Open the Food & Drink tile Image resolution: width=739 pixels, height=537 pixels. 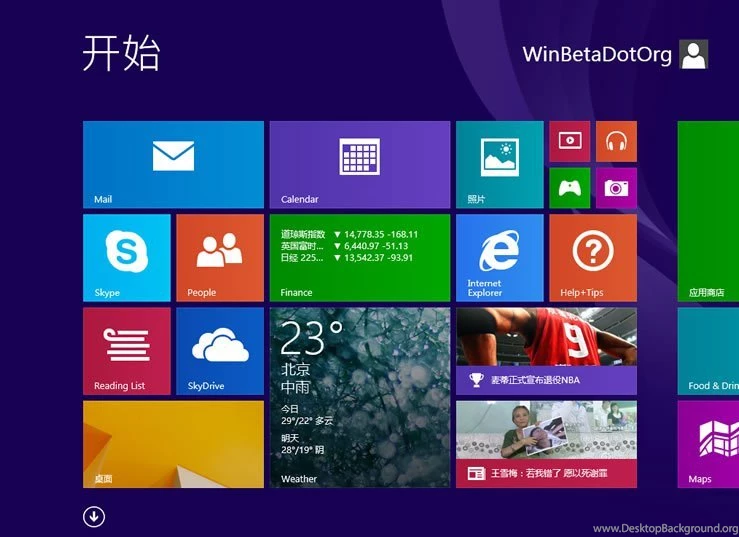tap(708, 351)
